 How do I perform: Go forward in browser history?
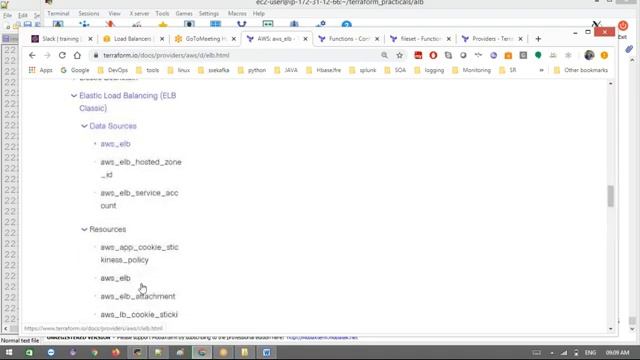coord(47,55)
